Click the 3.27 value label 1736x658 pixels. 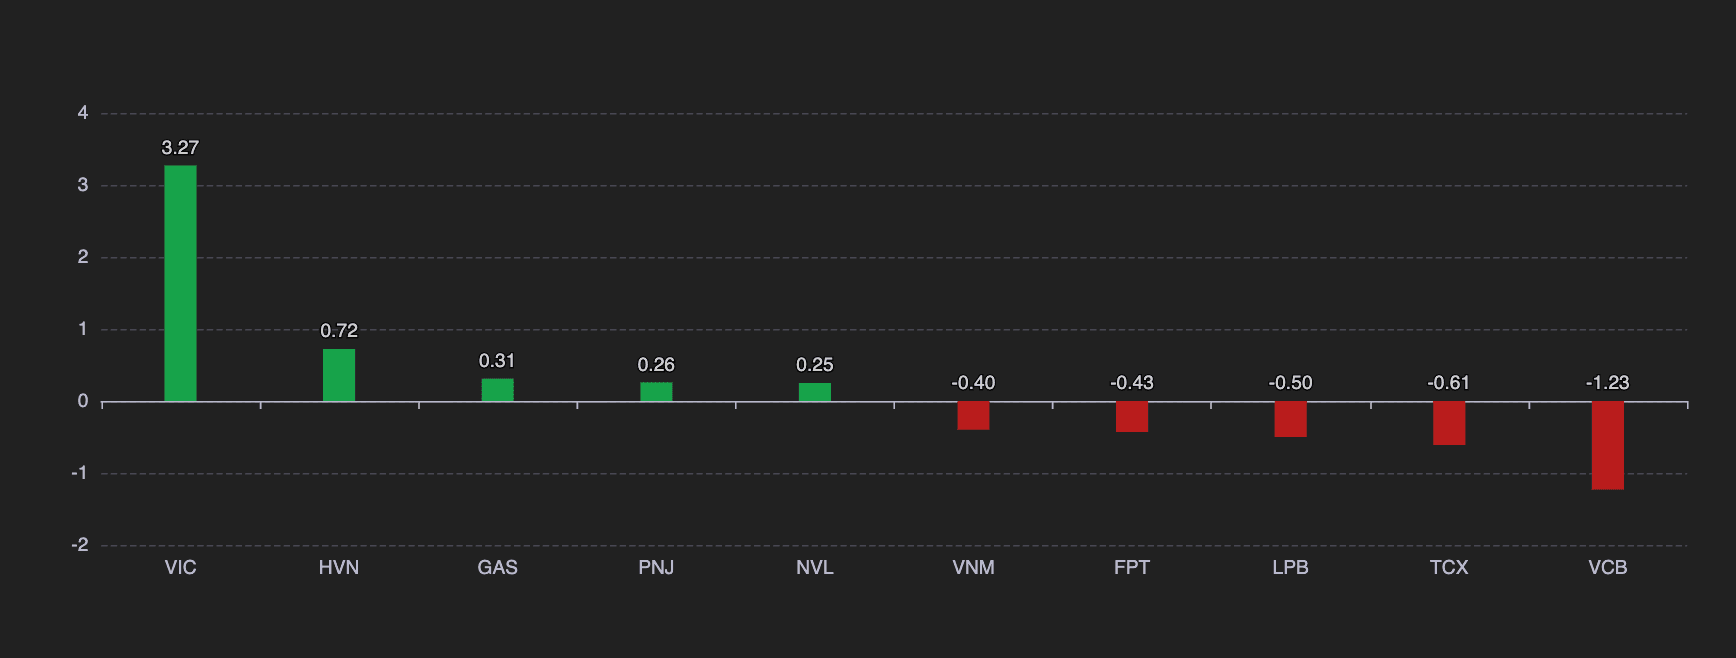pyautogui.click(x=180, y=148)
